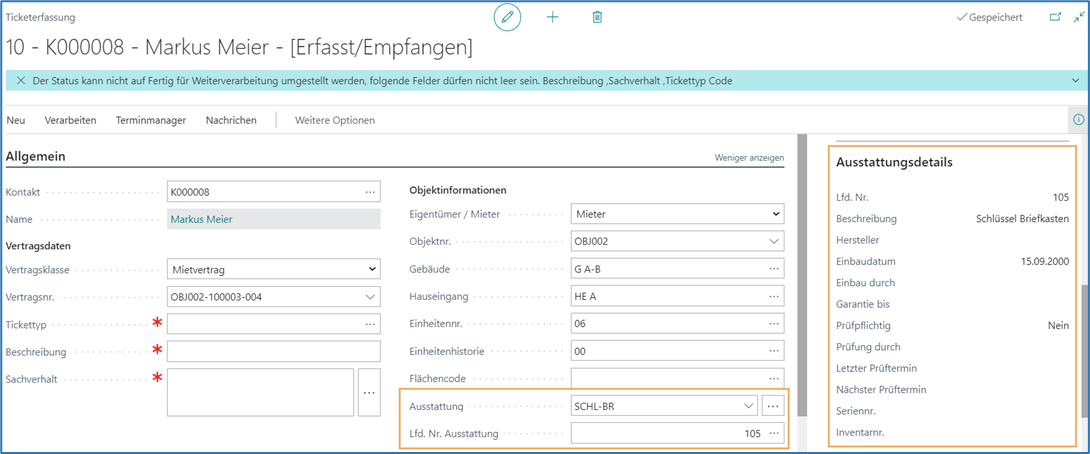Open the Terminmanager menu
1090x454 pixels.
point(151,120)
